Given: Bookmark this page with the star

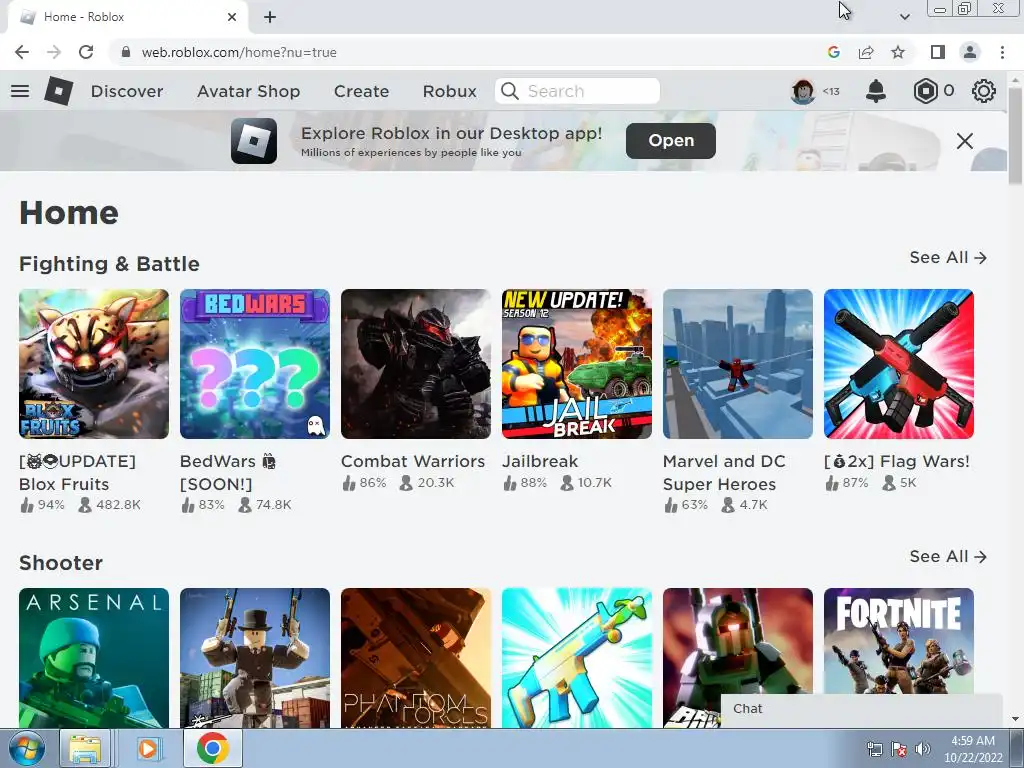Looking at the screenshot, I should (898, 52).
